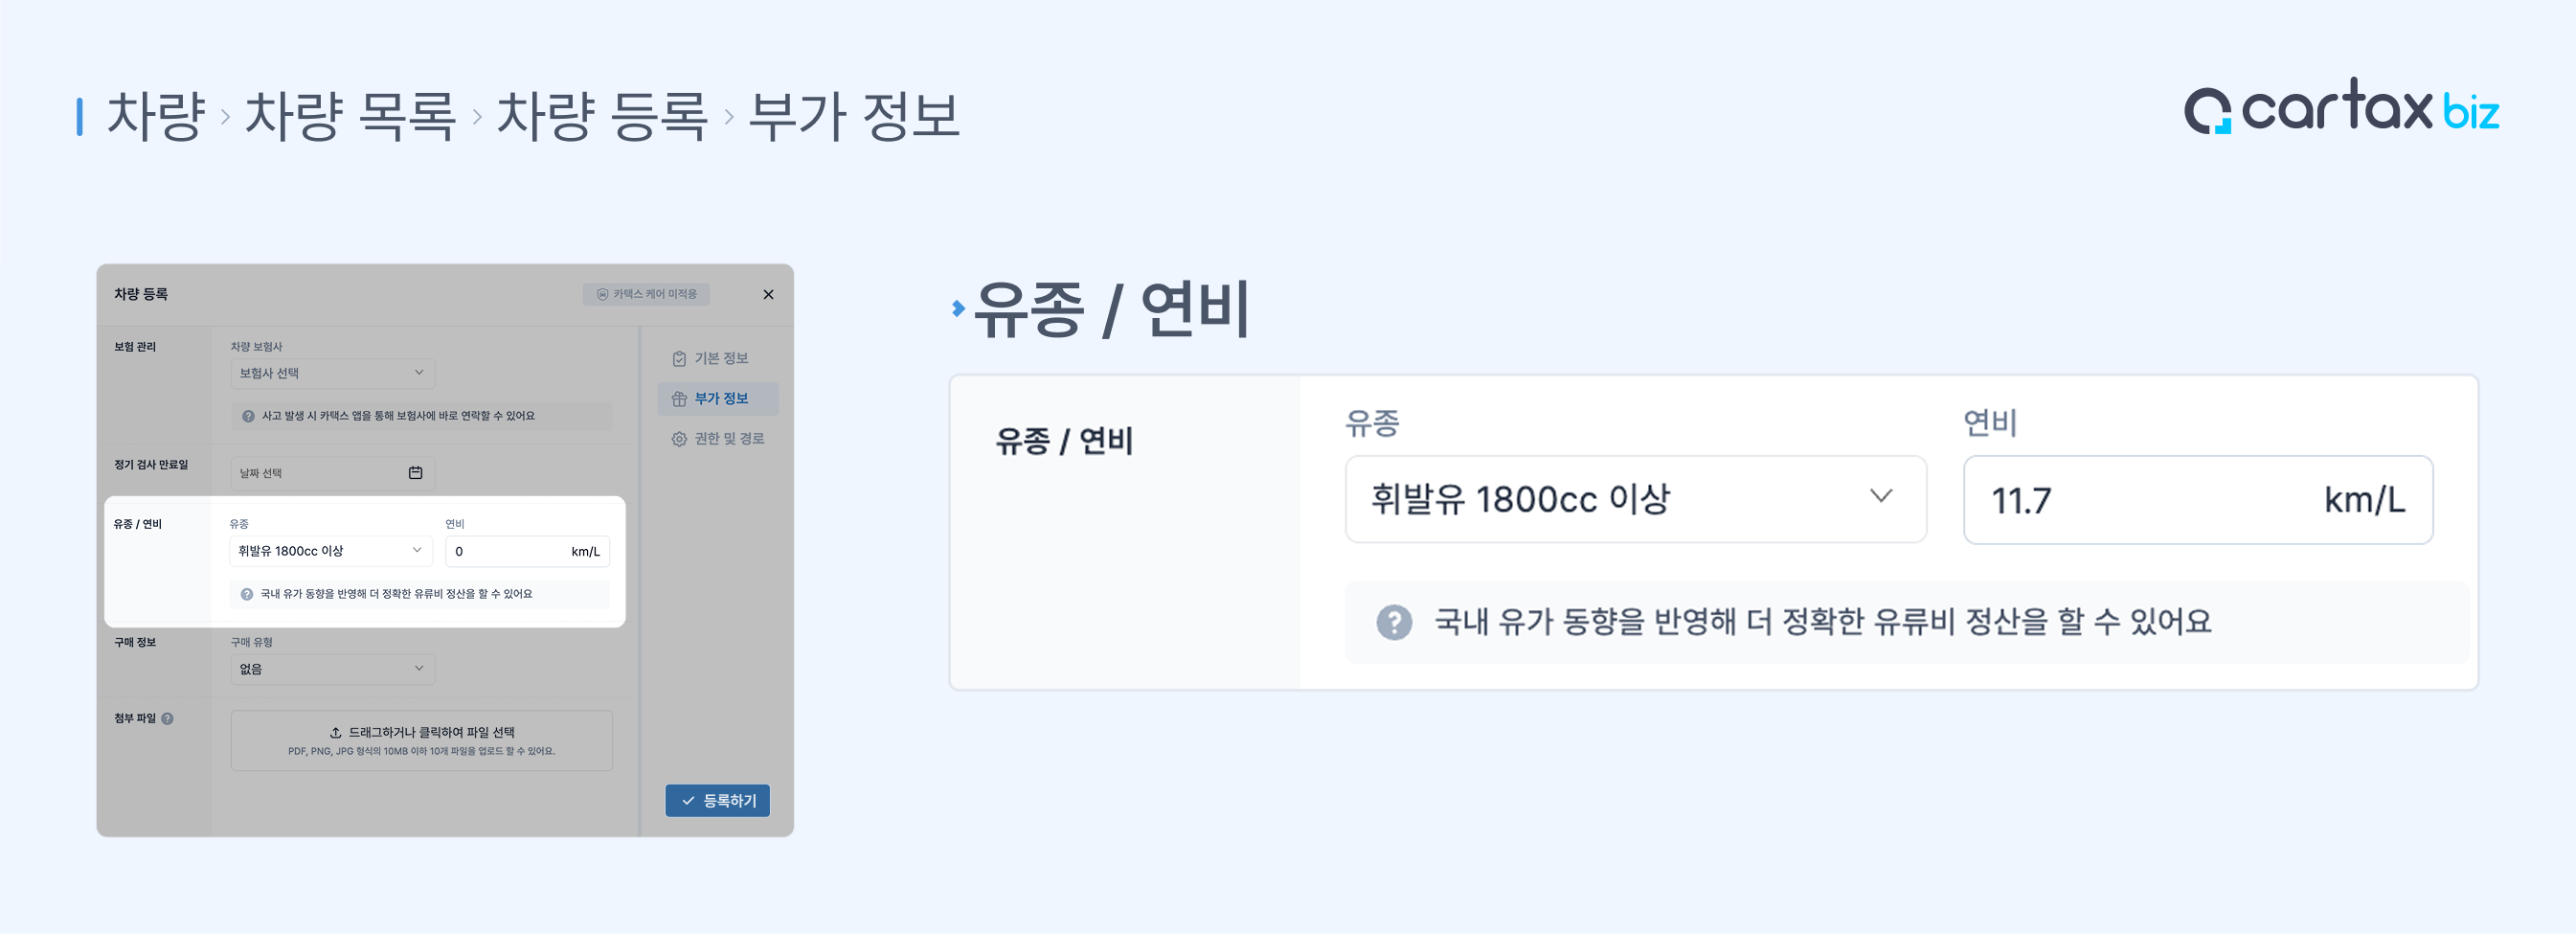Click the clipboard icon beside 기본 정보
2576x934 pixels.
(x=679, y=359)
